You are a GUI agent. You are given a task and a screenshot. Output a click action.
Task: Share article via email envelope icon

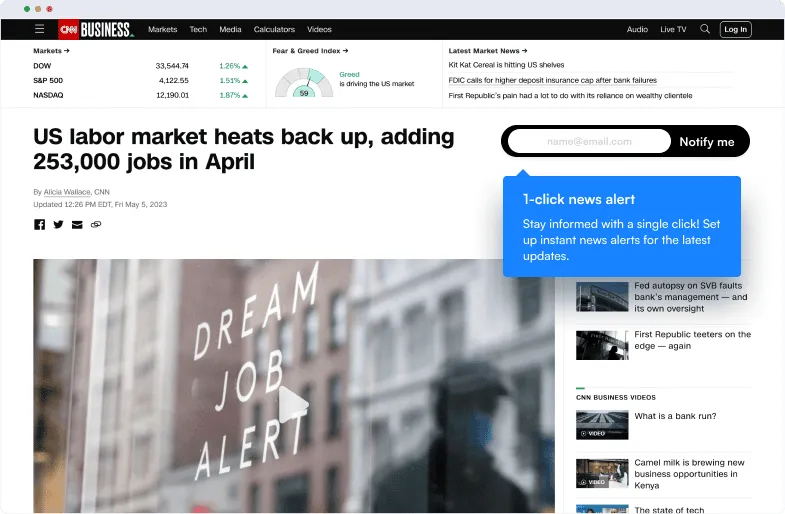pos(77,225)
